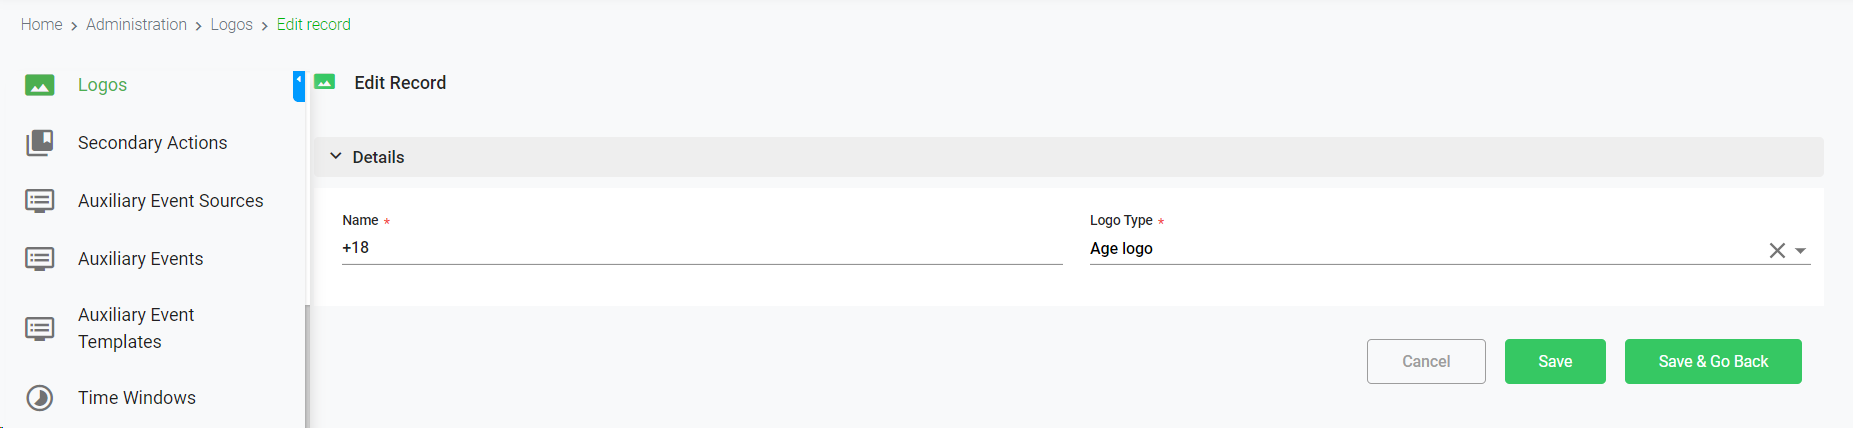Clear the Logo Type selection
This screenshot has height=428, width=1853.
tap(1777, 250)
